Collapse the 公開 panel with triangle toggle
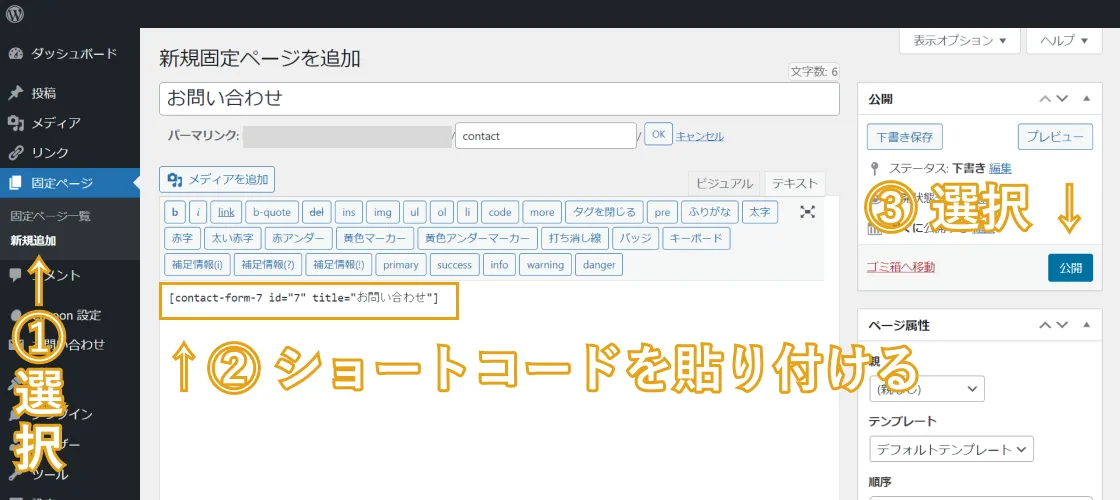1120x500 pixels. point(1087,99)
